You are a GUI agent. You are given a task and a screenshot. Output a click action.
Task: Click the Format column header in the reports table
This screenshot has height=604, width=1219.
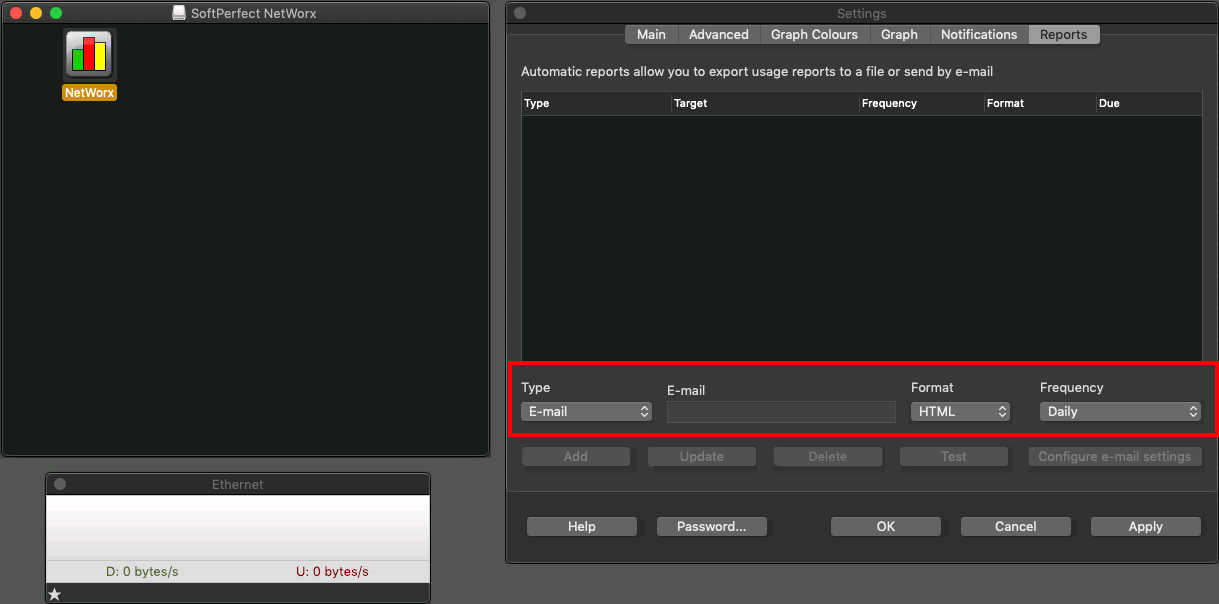point(1040,103)
